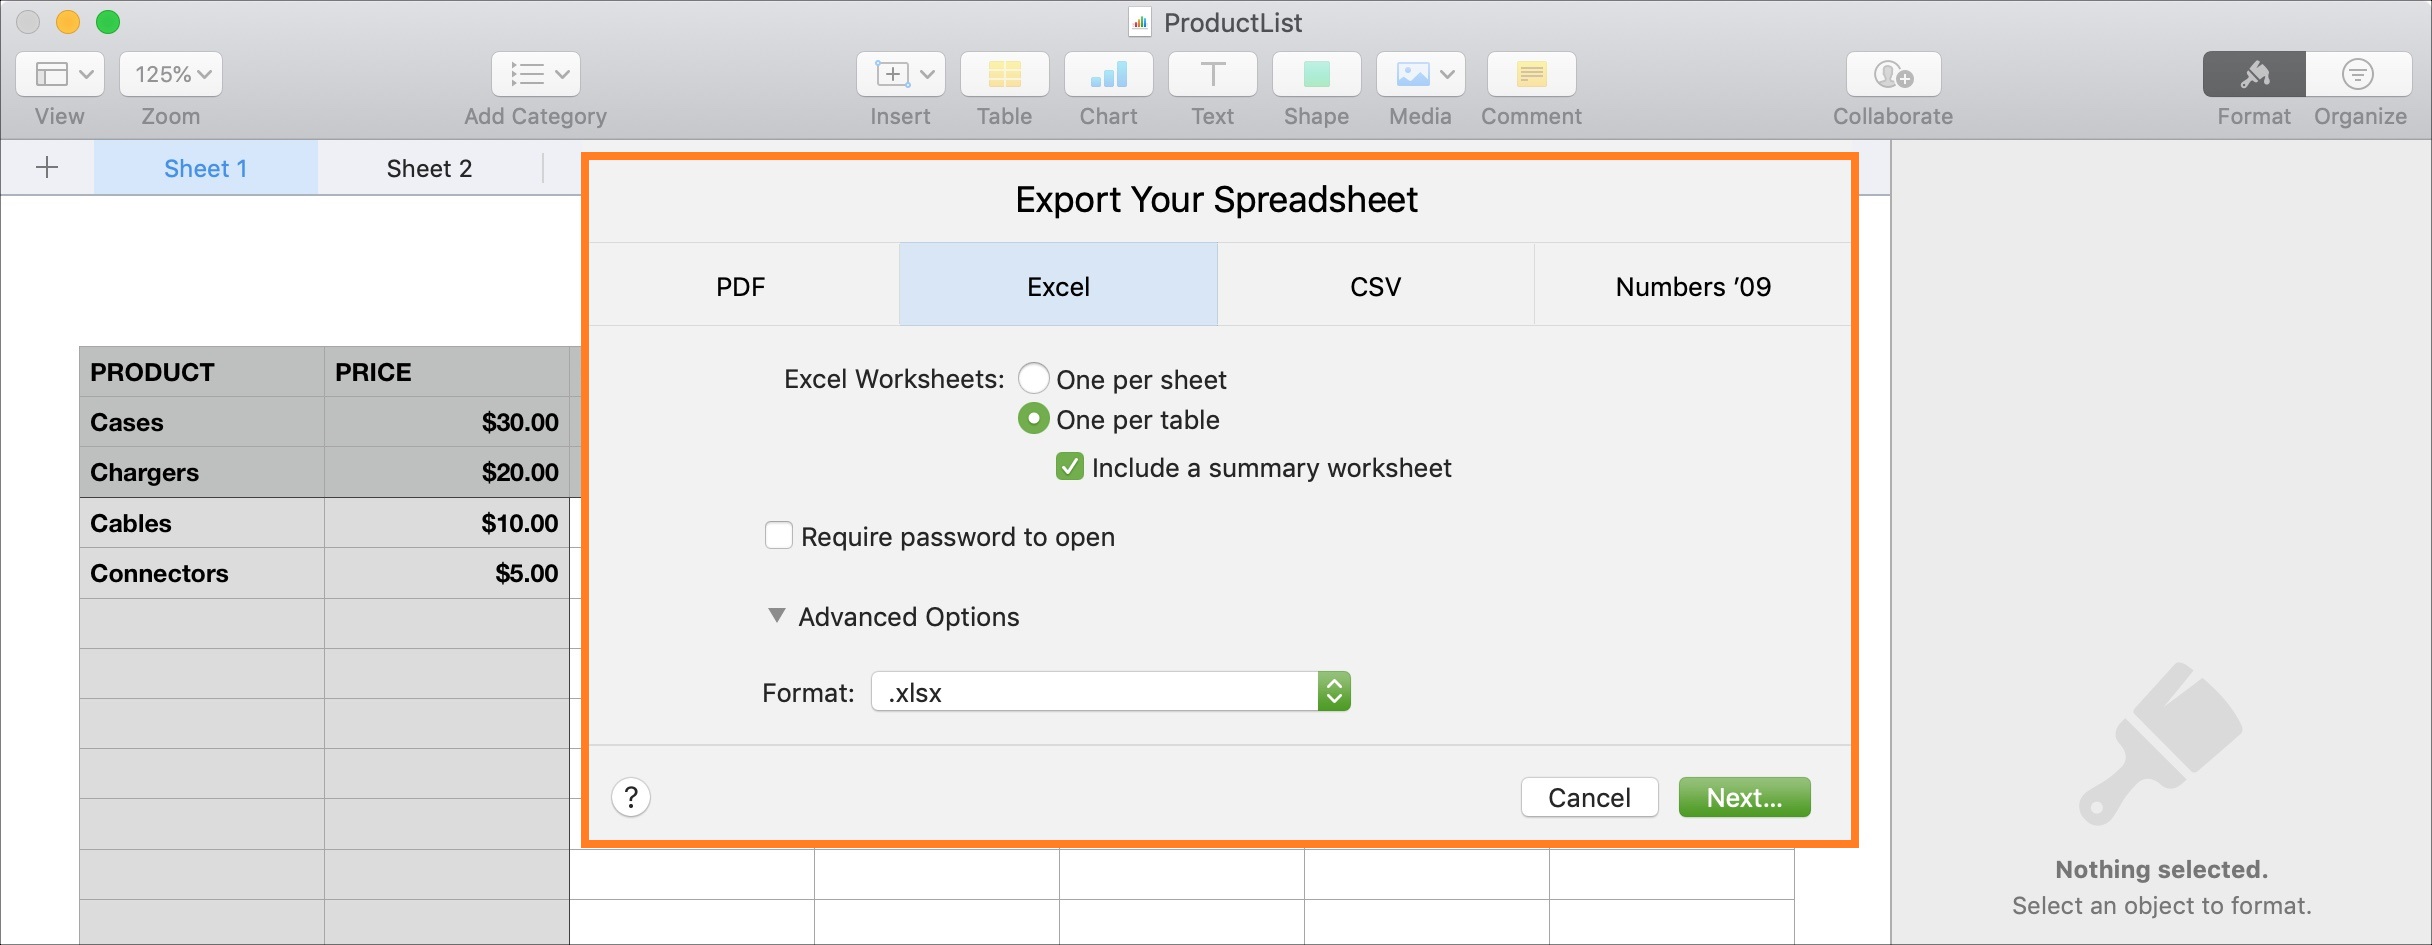Click the Chart toolbar icon
Image resolution: width=2432 pixels, height=945 pixels.
pyautogui.click(x=1109, y=74)
